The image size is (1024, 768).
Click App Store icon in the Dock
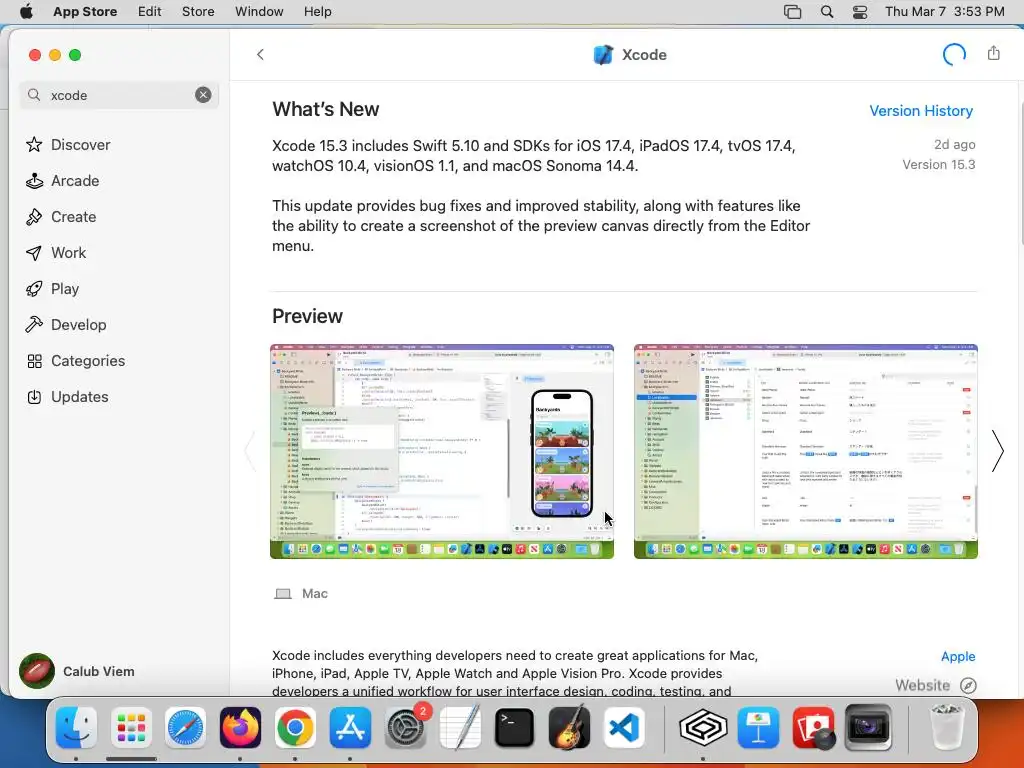pos(350,728)
